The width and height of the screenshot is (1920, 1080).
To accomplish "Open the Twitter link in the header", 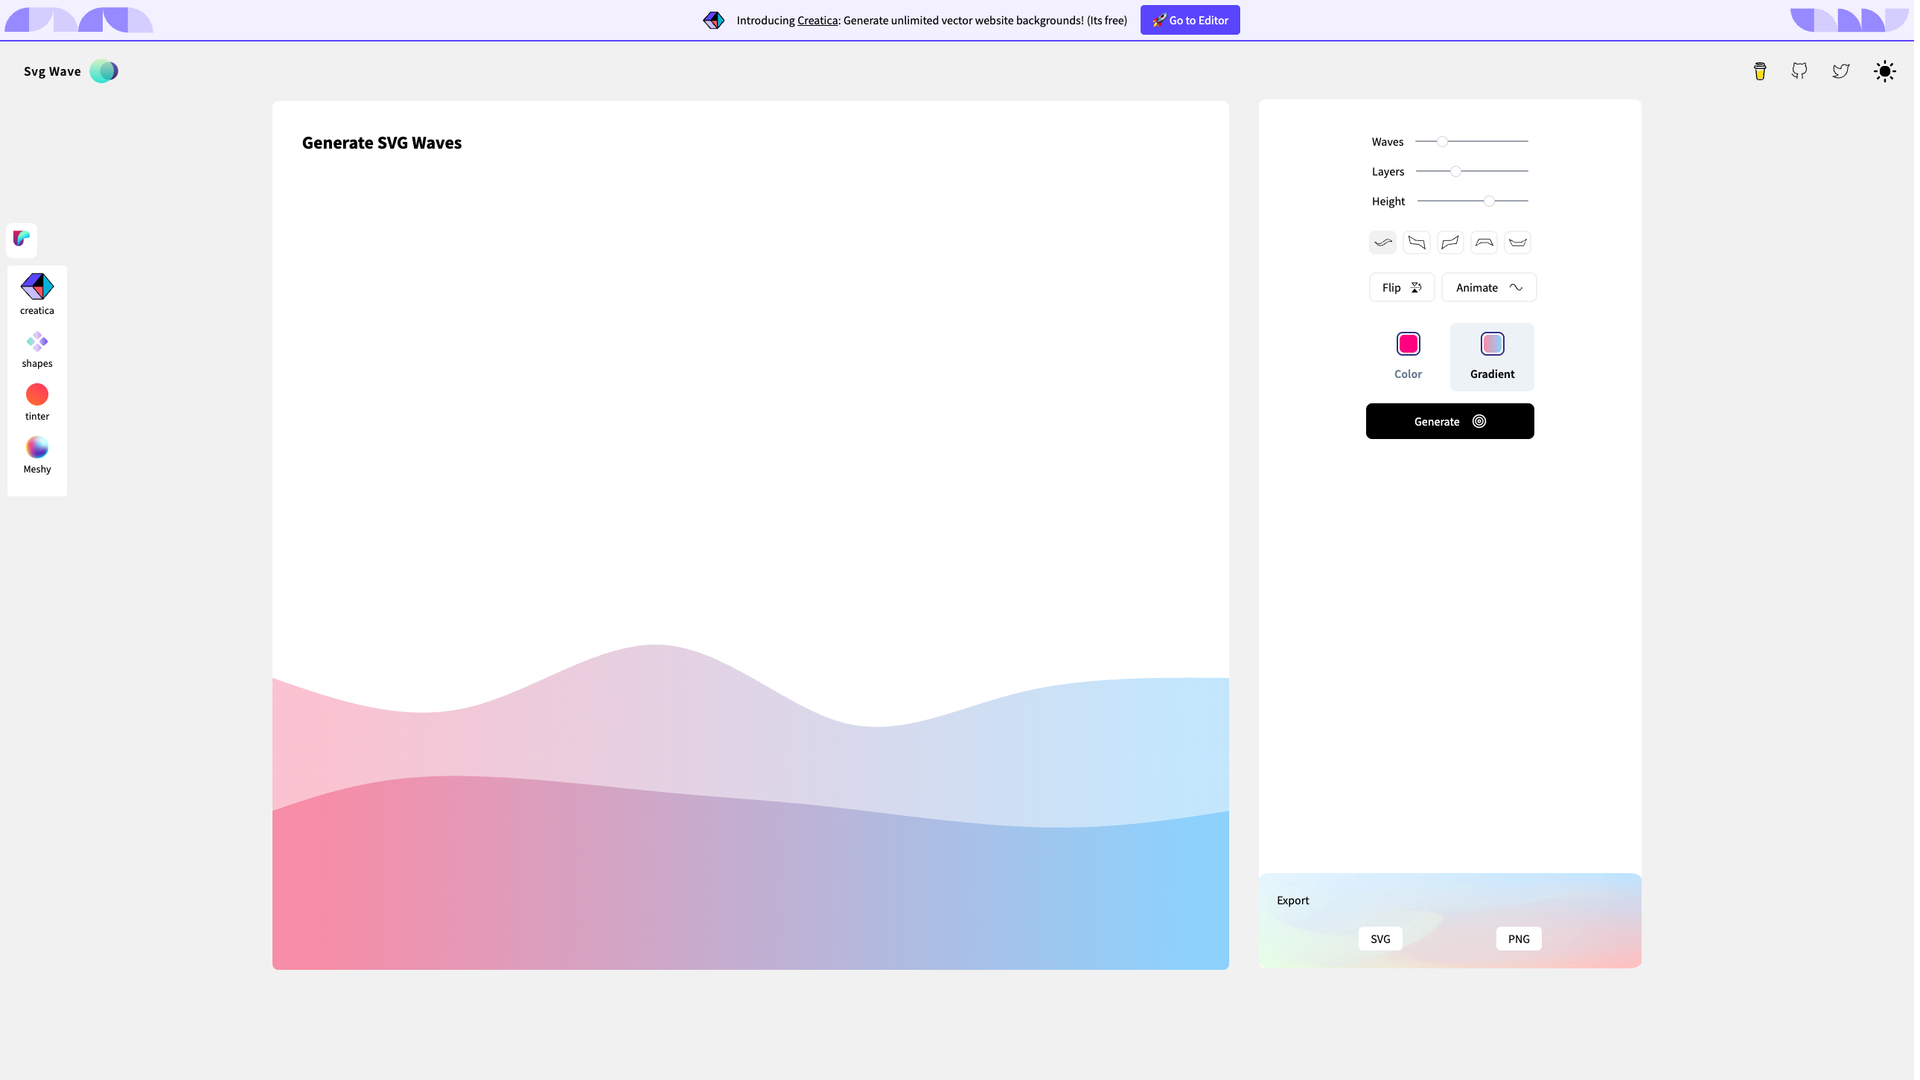I will tap(1841, 71).
